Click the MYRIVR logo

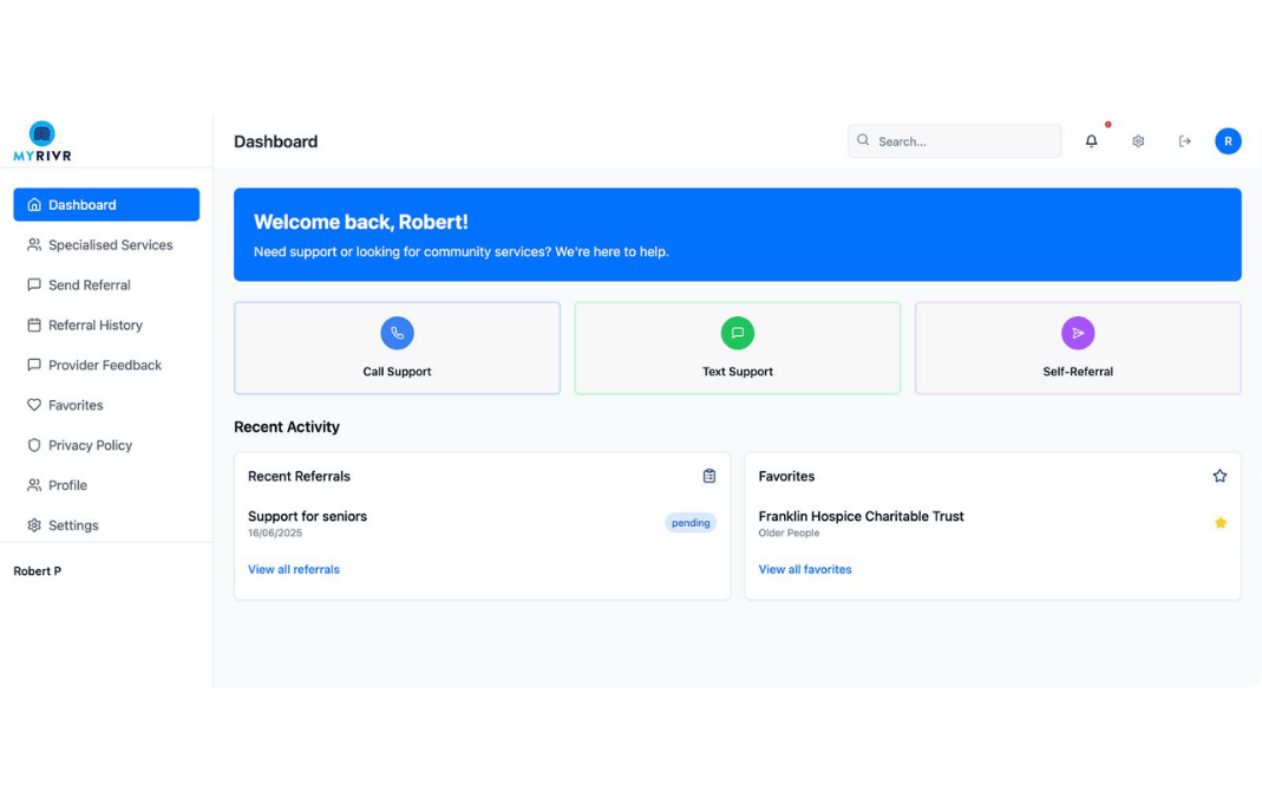pyautogui.click(x=42, y=141)
